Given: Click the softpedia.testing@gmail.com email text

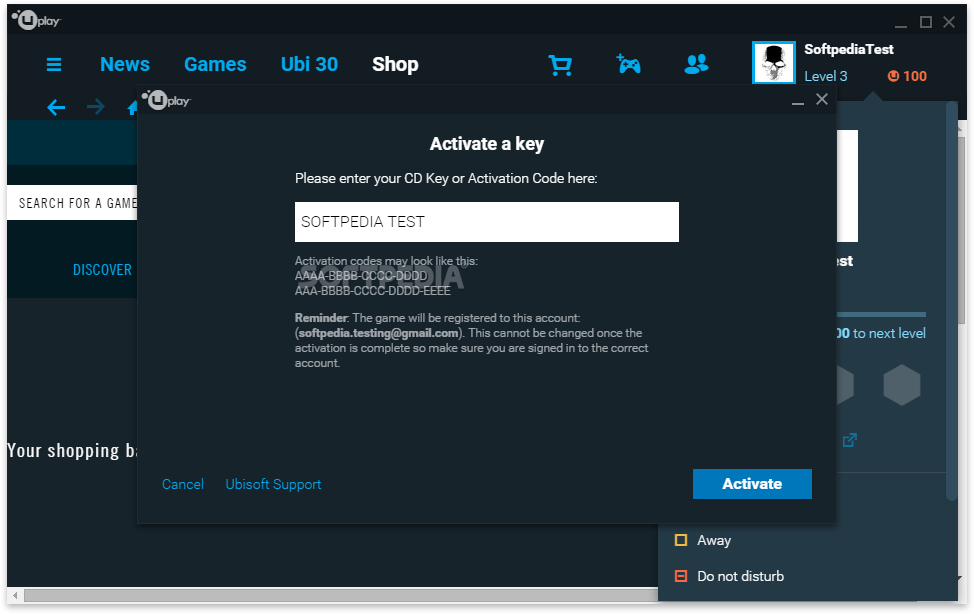Looking at the screenshot, I should (x=380, y=333).
